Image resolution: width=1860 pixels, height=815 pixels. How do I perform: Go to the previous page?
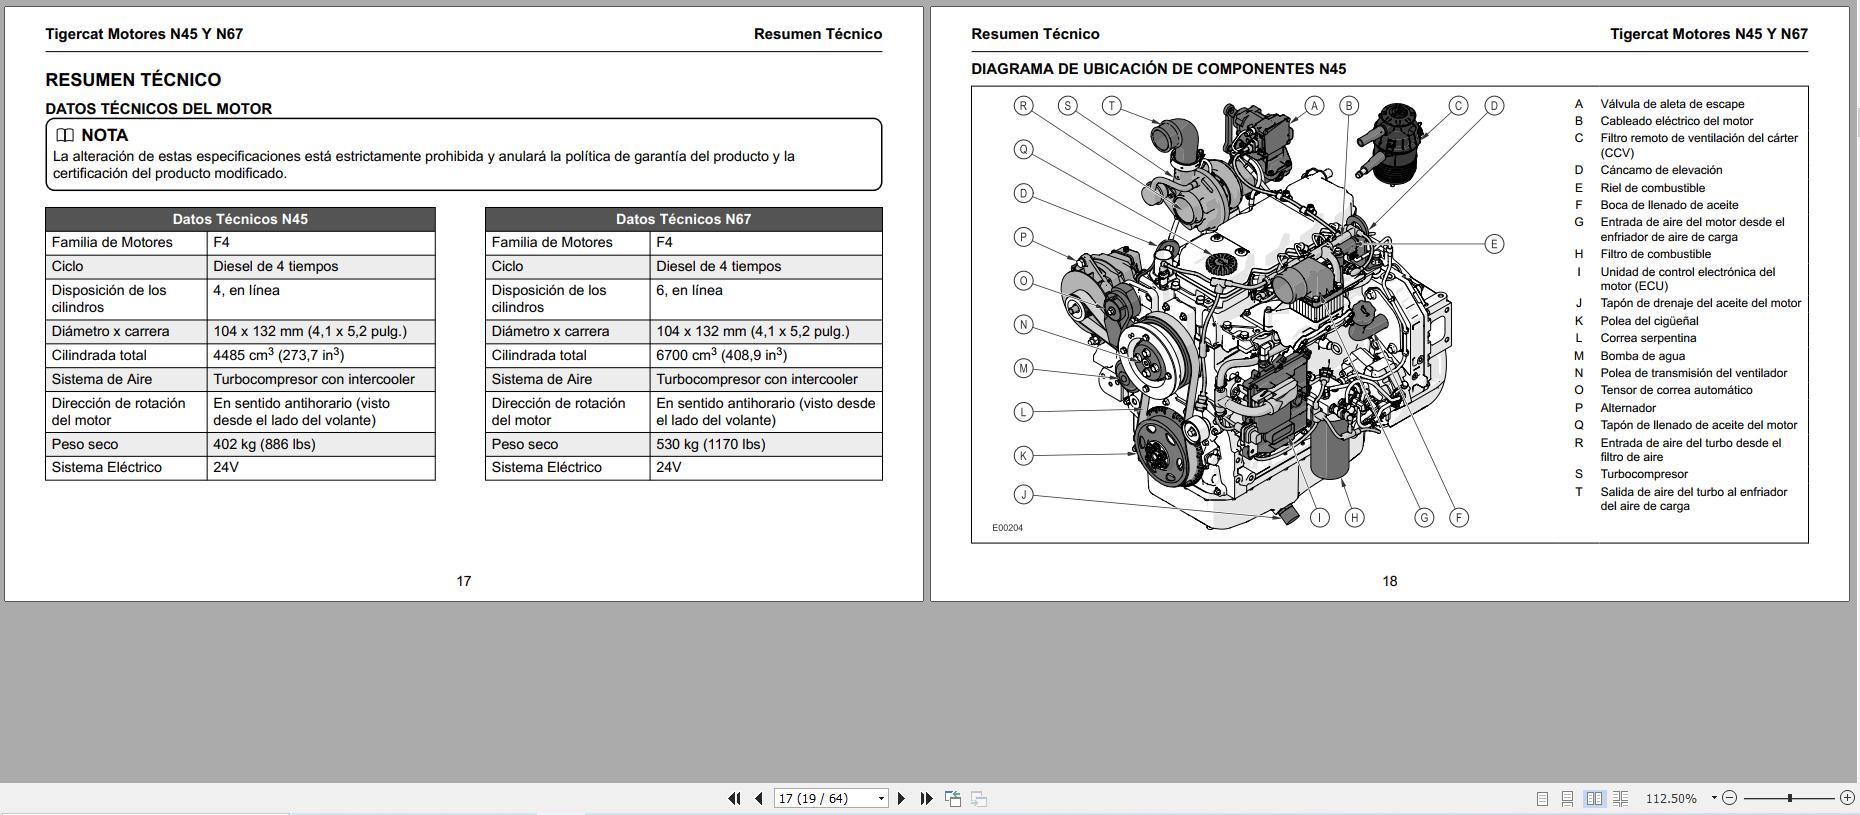click(x=759, y=798)
